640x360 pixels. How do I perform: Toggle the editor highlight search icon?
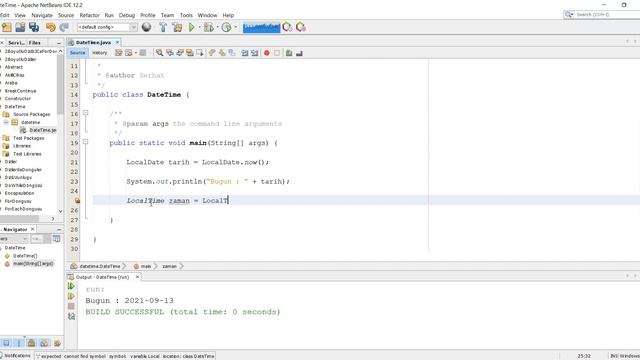click(x=190, y=53)
